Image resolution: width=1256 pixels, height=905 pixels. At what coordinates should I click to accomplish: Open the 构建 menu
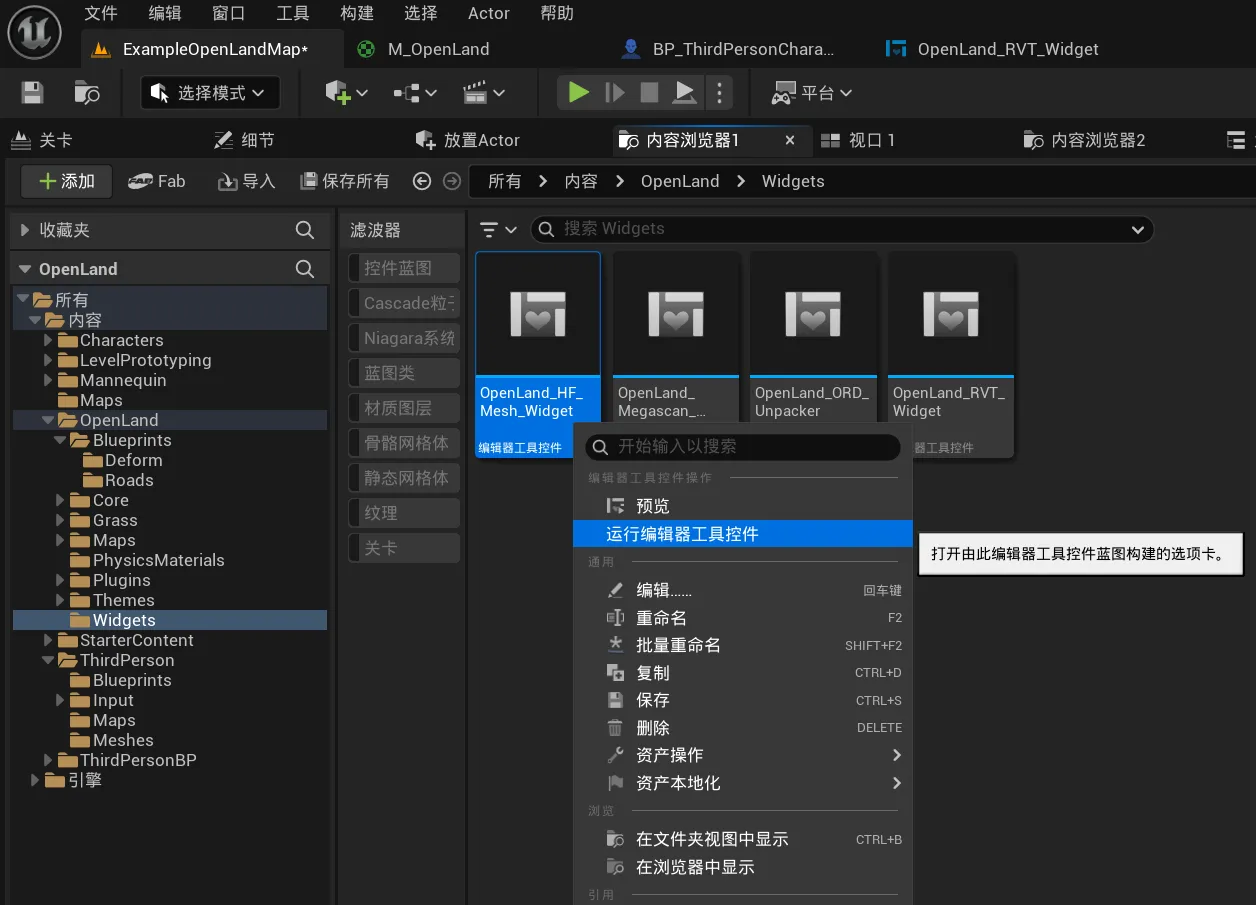(357, 13)
